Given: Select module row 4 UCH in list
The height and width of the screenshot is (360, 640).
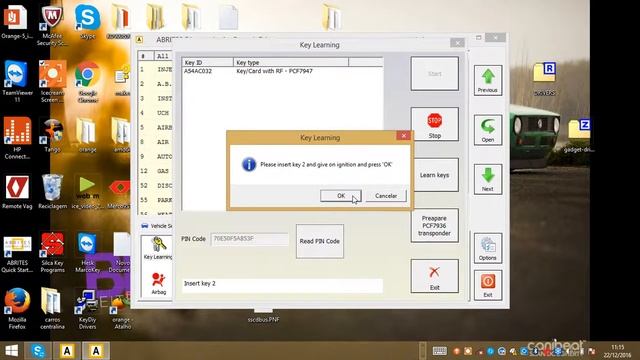Looking at the screenshot, I should [156, 113].
